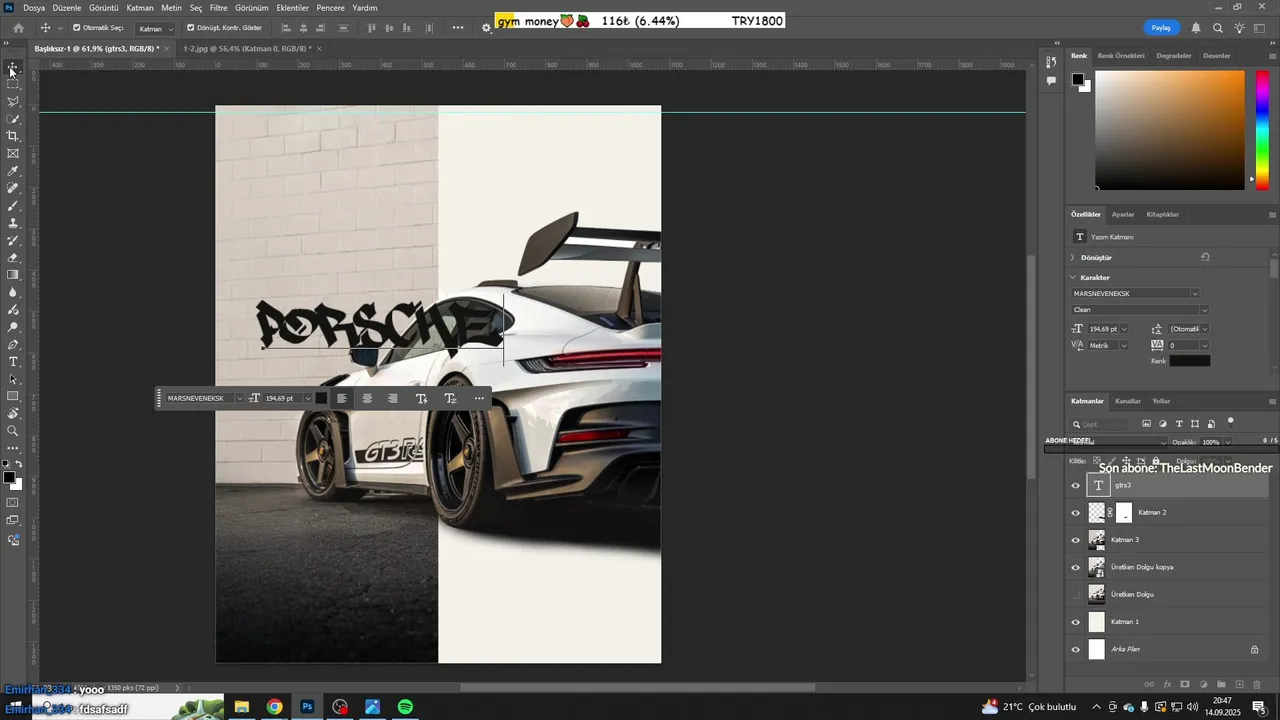
Task: Select the Move tool in the toolbar
Action: tap(13, 67)
